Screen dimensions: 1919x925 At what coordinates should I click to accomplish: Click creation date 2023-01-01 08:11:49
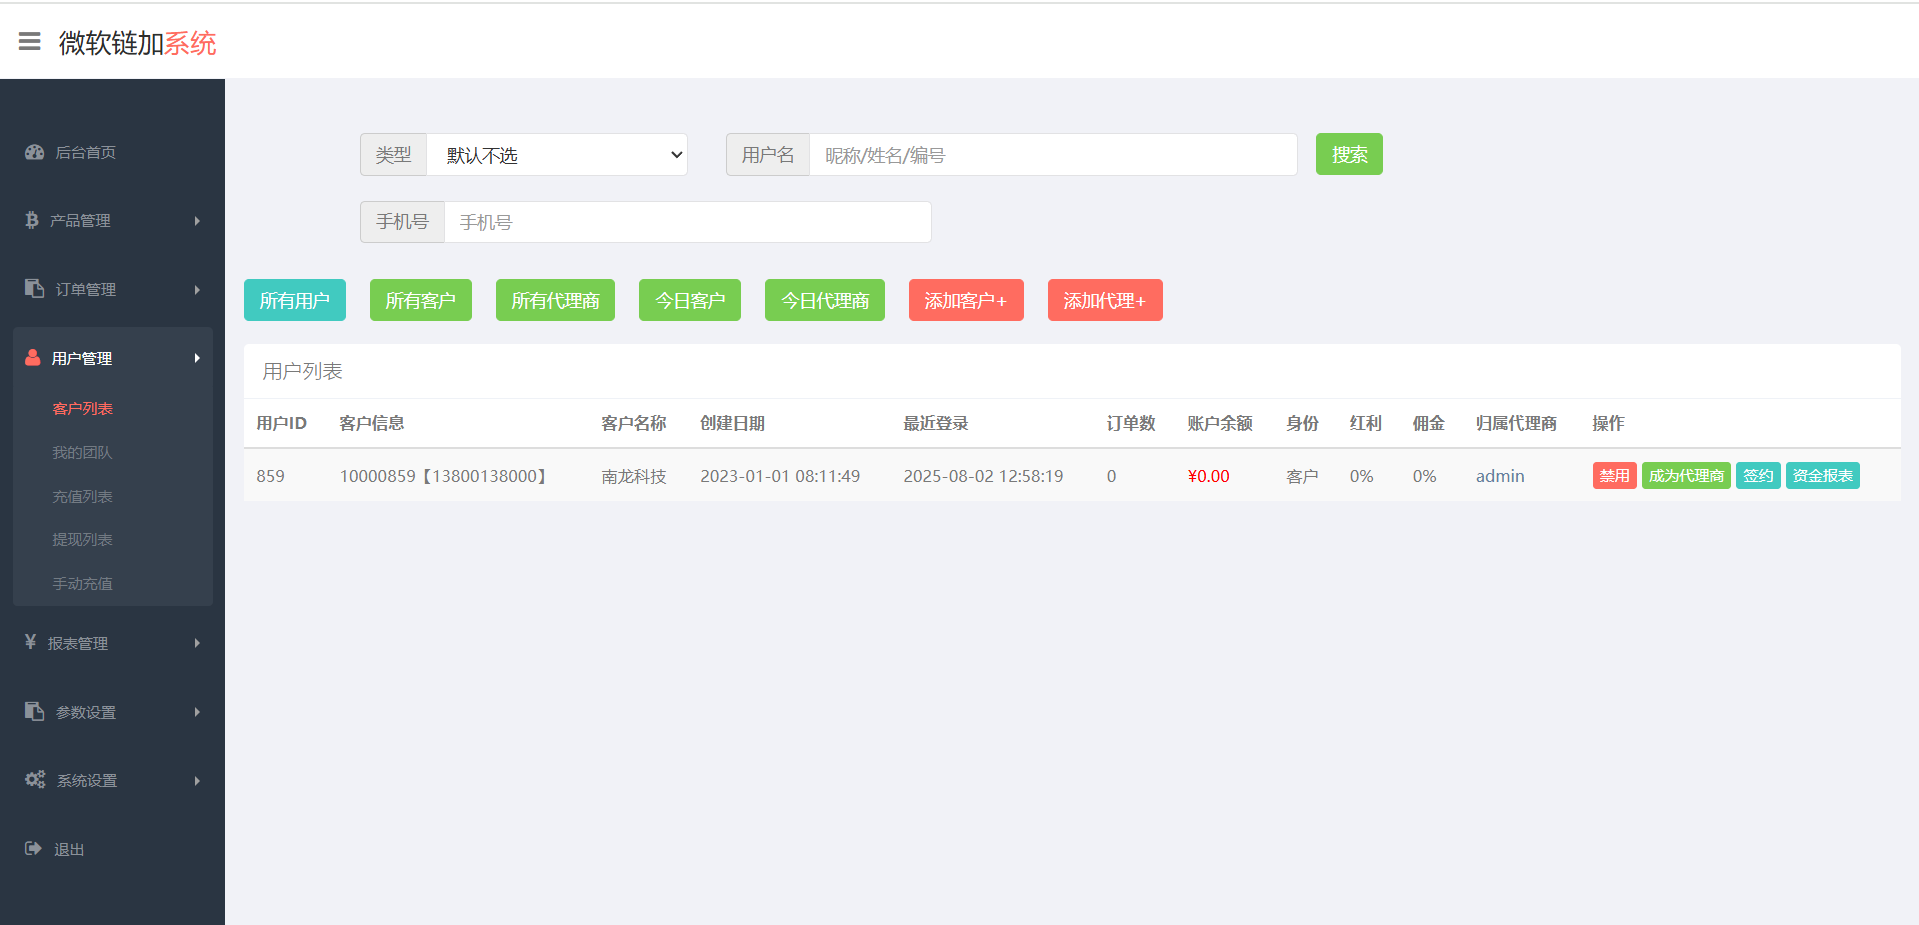[780, 476]
